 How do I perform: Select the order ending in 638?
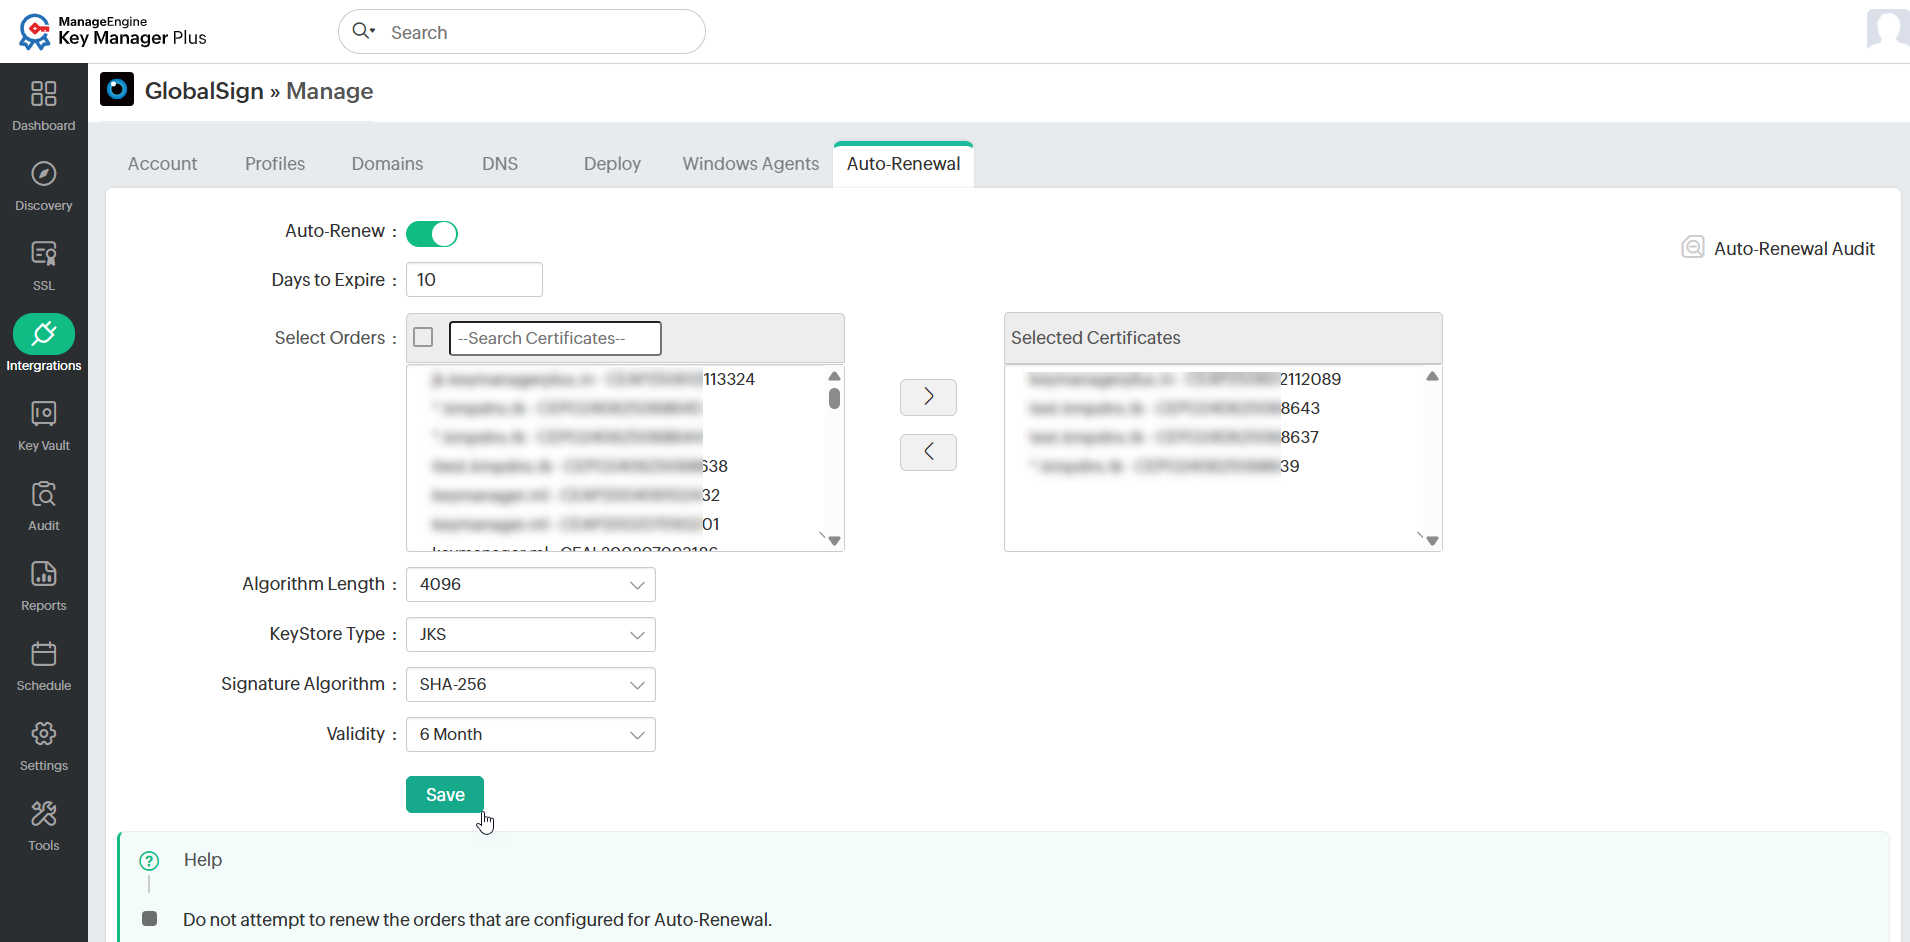pyautogui.click(x=579, y=466)
